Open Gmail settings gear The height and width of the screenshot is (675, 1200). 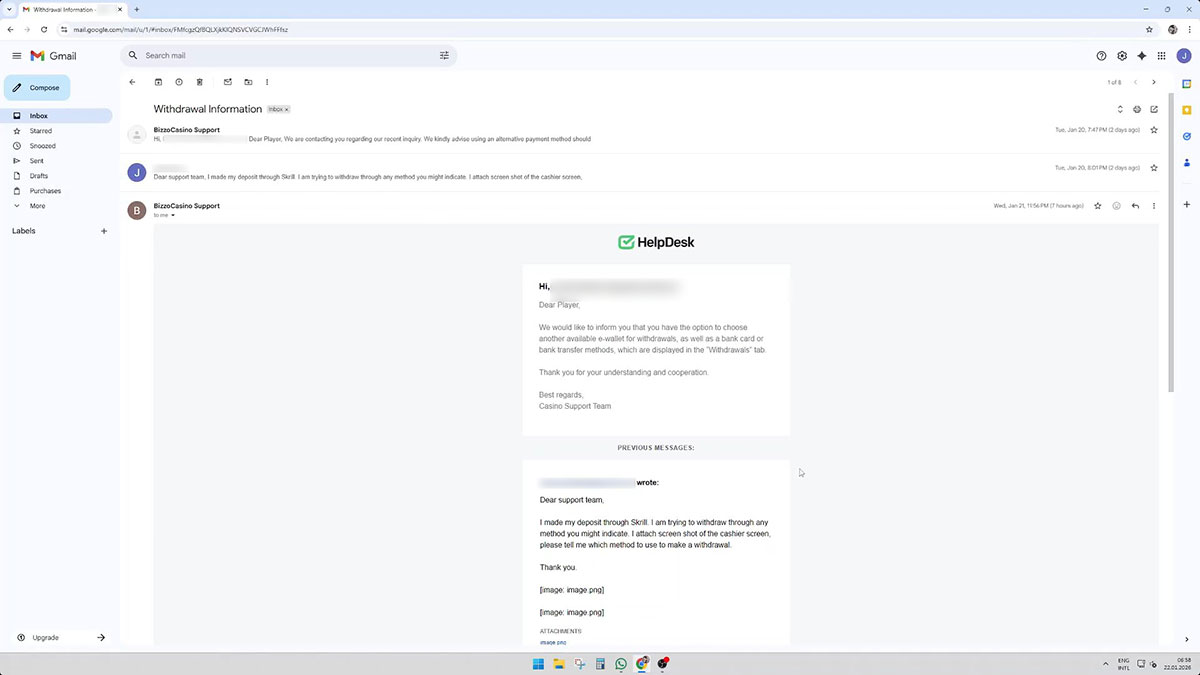point(1122,56)
